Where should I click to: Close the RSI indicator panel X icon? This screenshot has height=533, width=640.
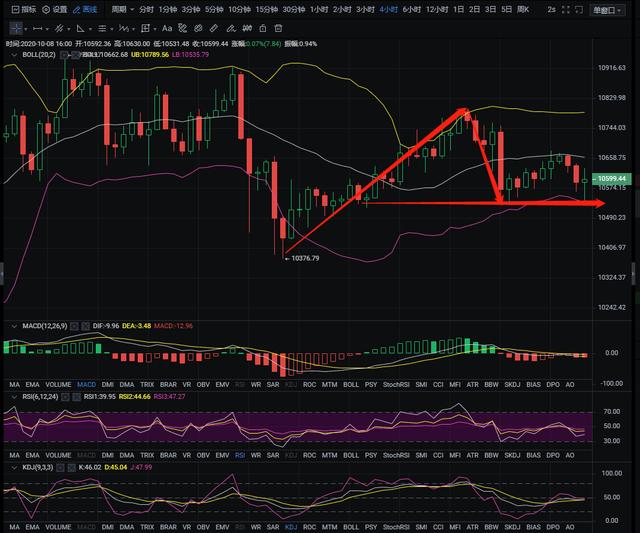point(76,397)
